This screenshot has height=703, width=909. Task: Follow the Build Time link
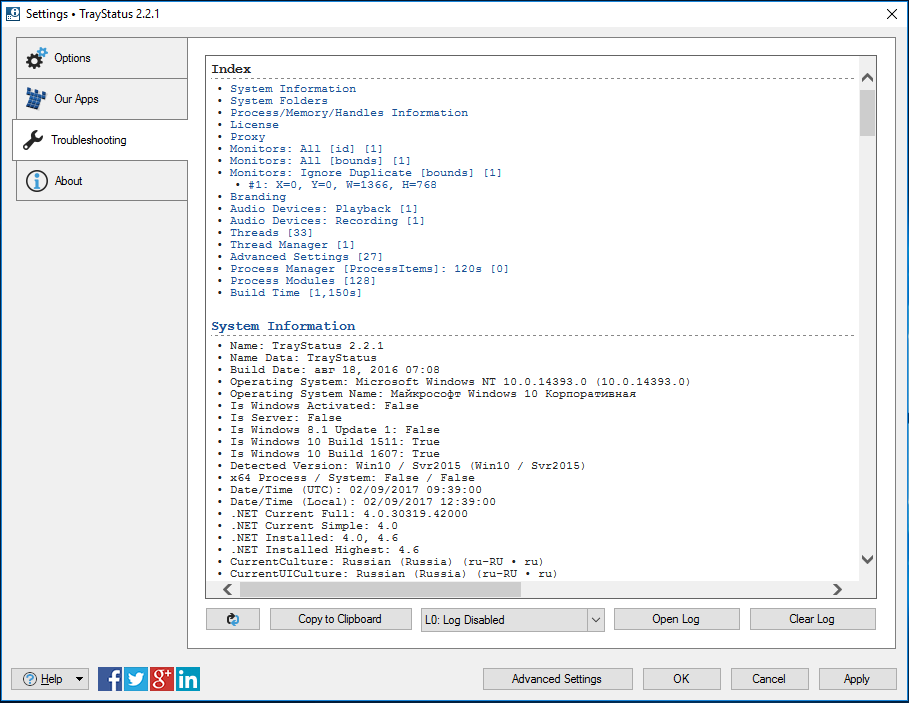click(296, 293)
